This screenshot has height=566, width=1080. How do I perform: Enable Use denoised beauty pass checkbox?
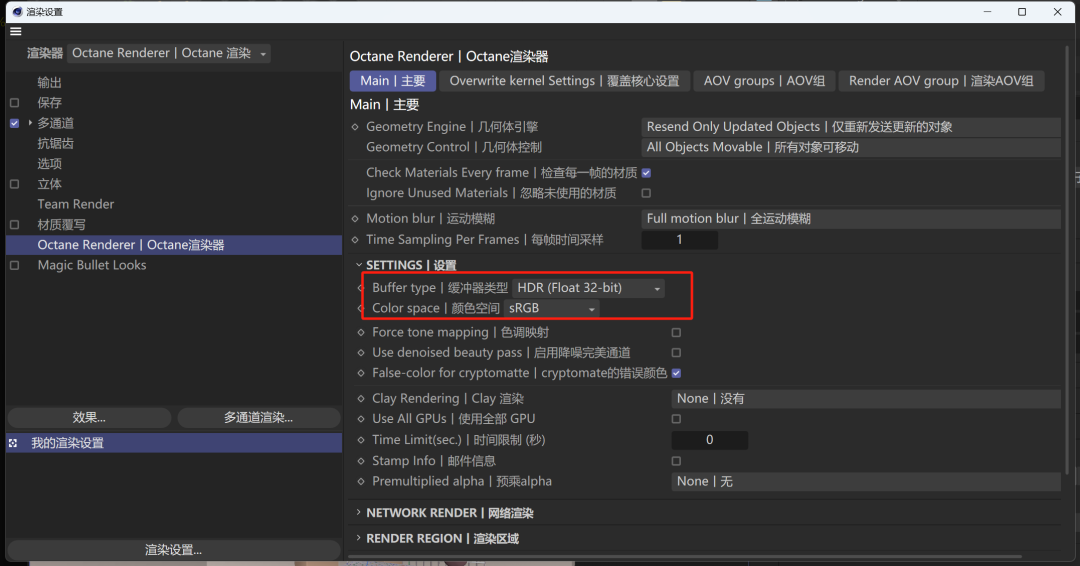coord(676,353)
